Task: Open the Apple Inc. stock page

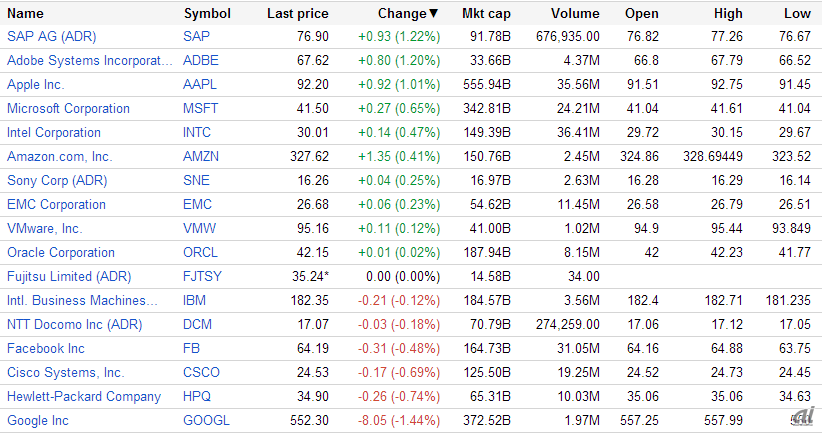Action: point(35,84)
